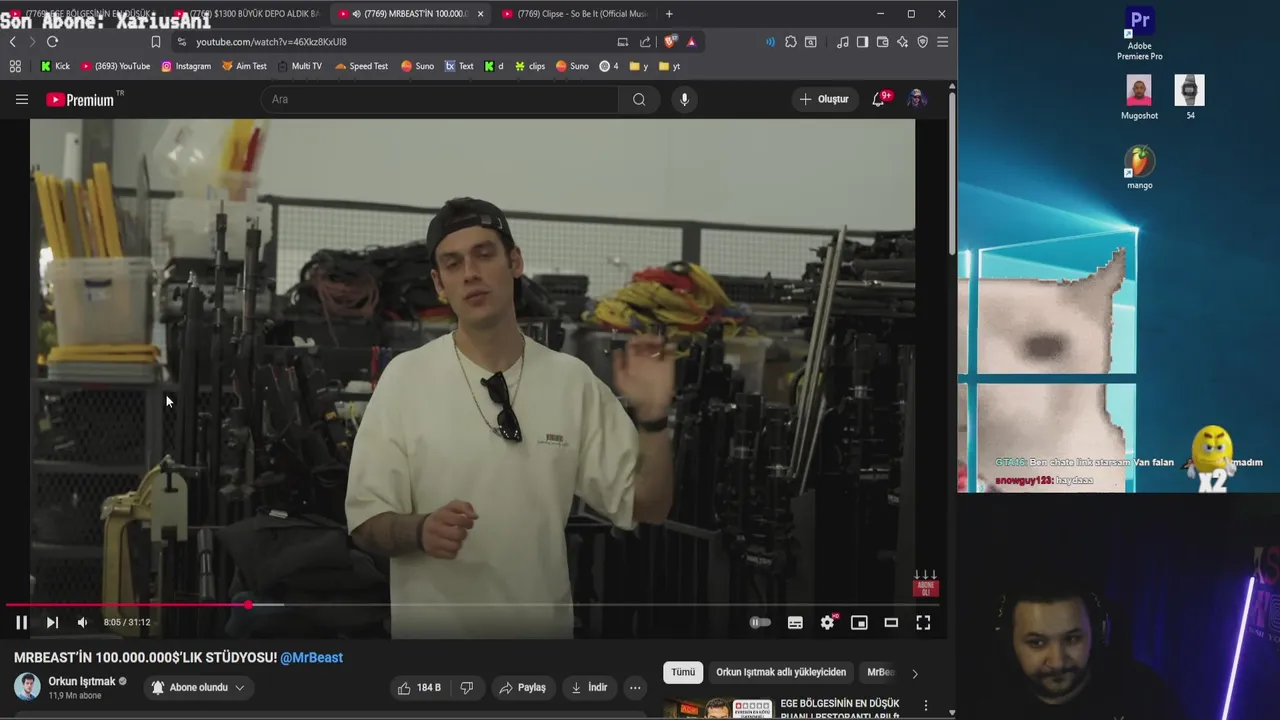The image size is (1280, 720).
Task: Bookmark this page icon
Action: pyautogui.click(x=155, y=42)
